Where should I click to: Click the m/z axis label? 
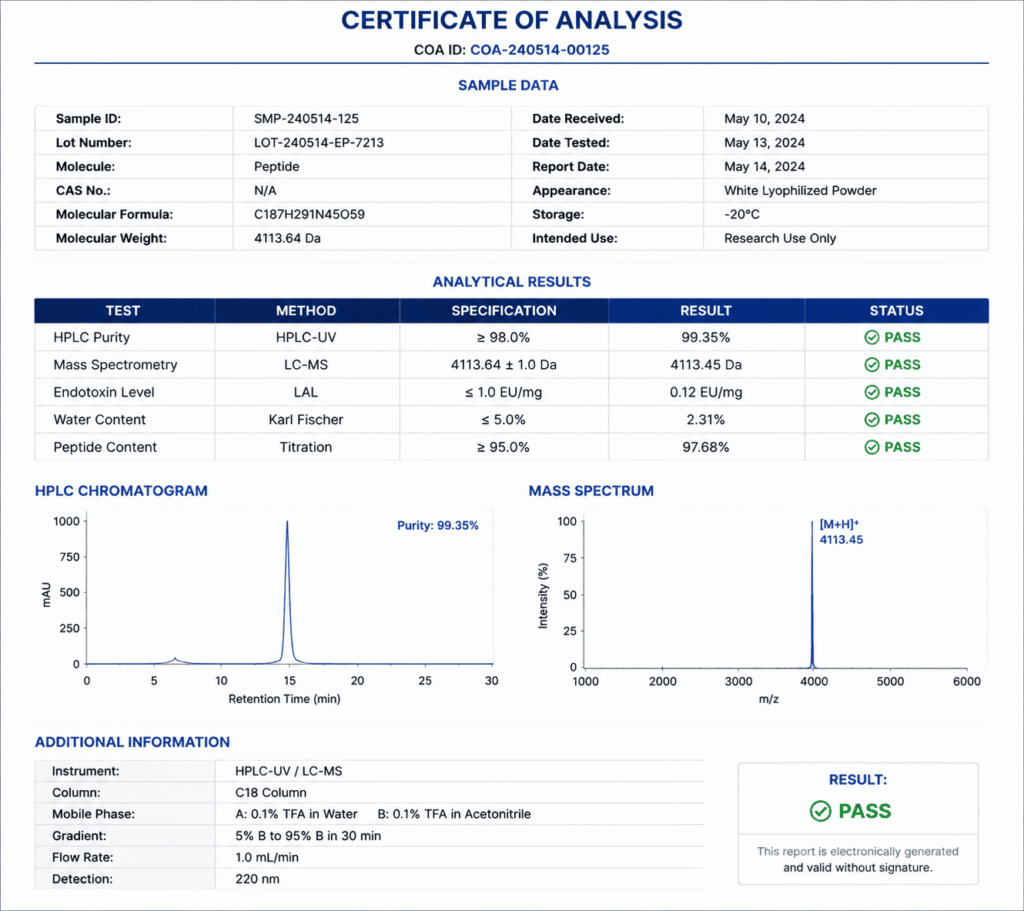click(769, 699)
